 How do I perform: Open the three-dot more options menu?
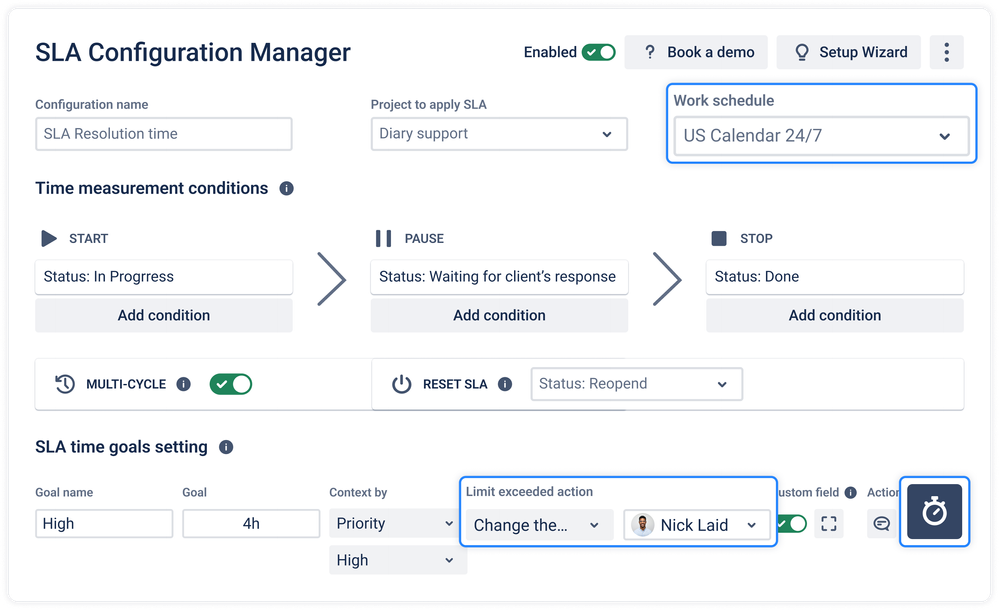click(946, 52)
